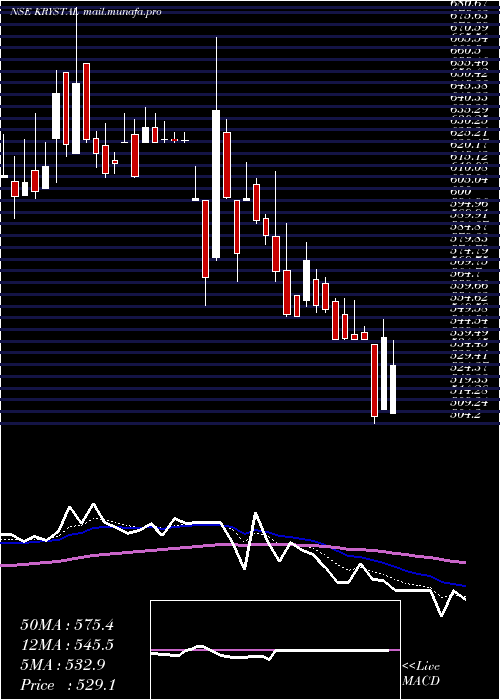
Task: Click the NSE KRYSTAL chart title
Action: click(86, 12)
